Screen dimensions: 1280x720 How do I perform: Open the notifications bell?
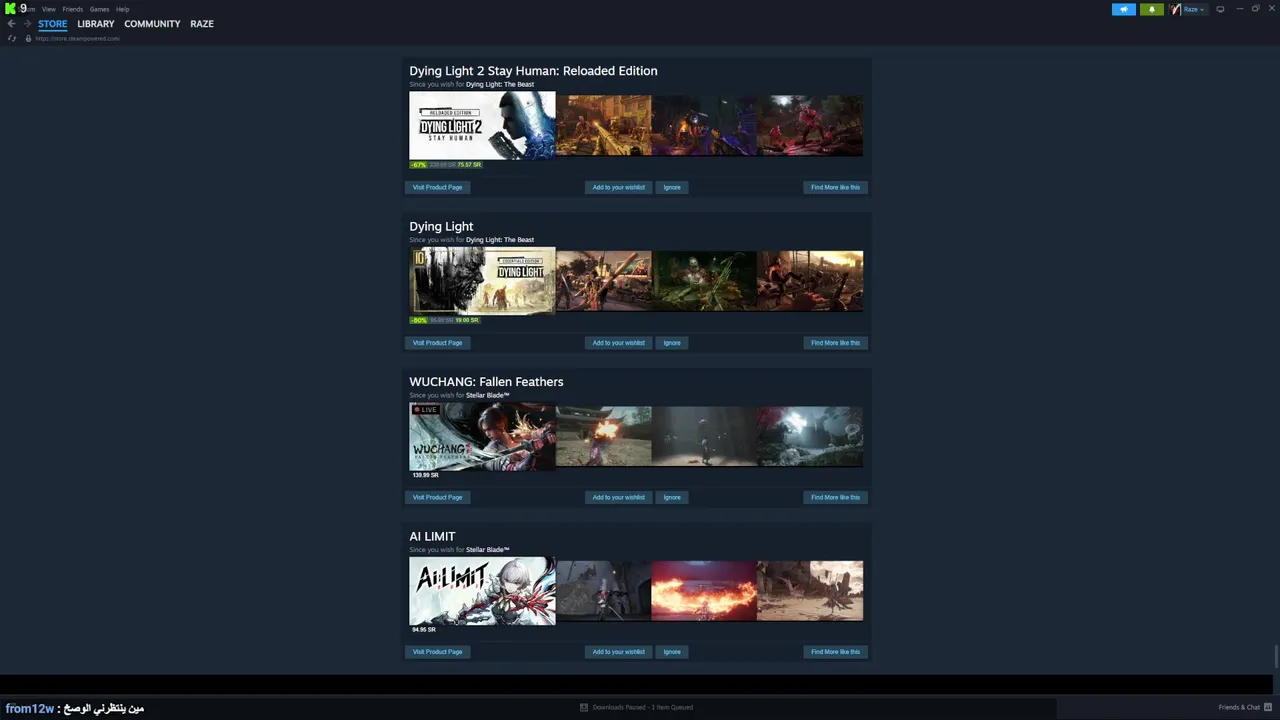(x=1152, y=9)
